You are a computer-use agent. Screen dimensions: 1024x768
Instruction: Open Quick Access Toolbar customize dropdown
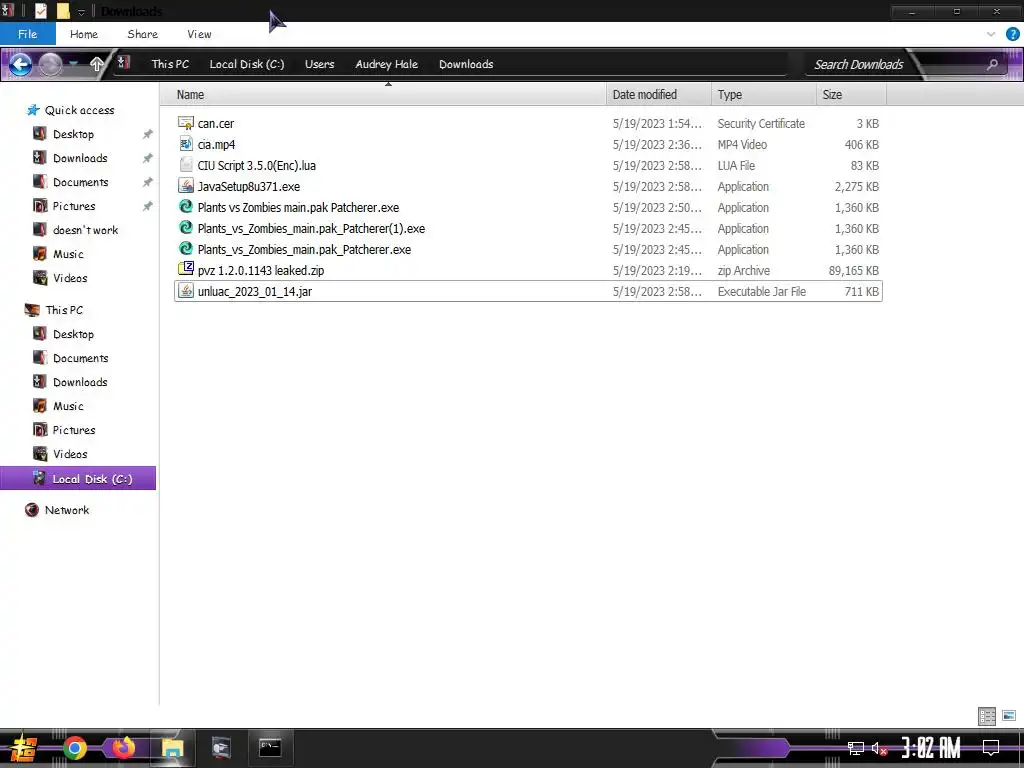click(82, 12)
